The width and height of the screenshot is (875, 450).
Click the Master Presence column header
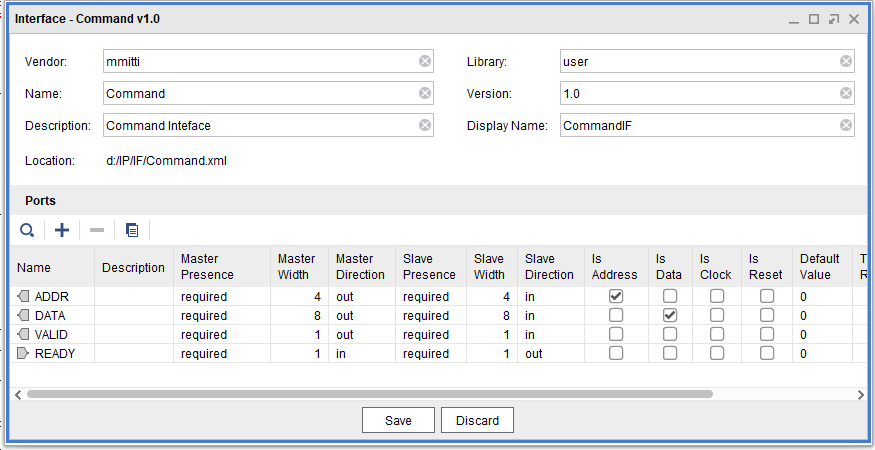(x=222, y=267)
